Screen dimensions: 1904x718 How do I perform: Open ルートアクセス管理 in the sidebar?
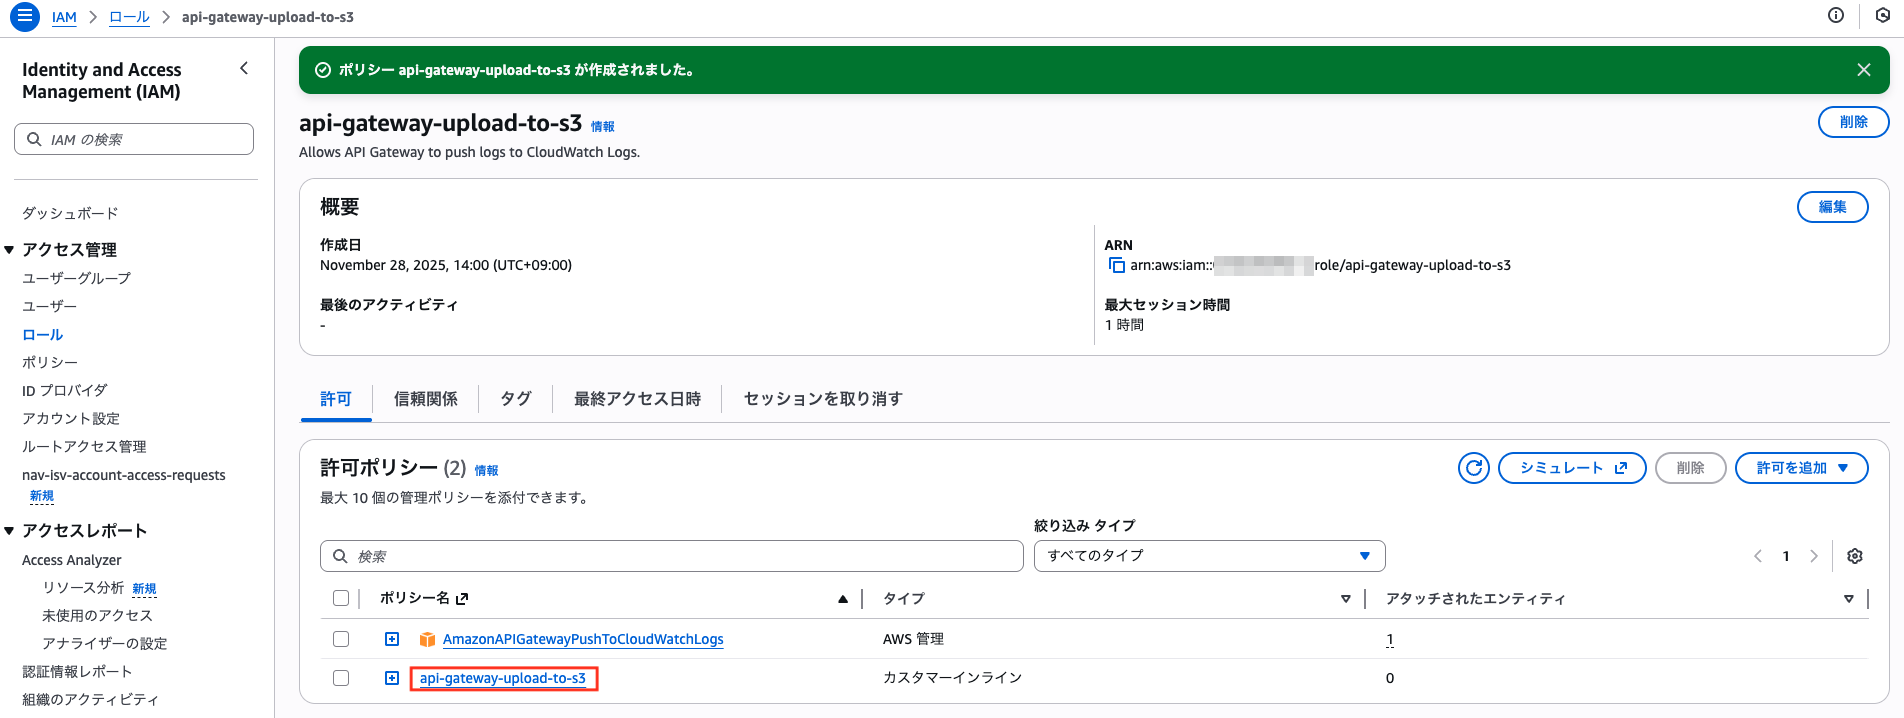84,446
